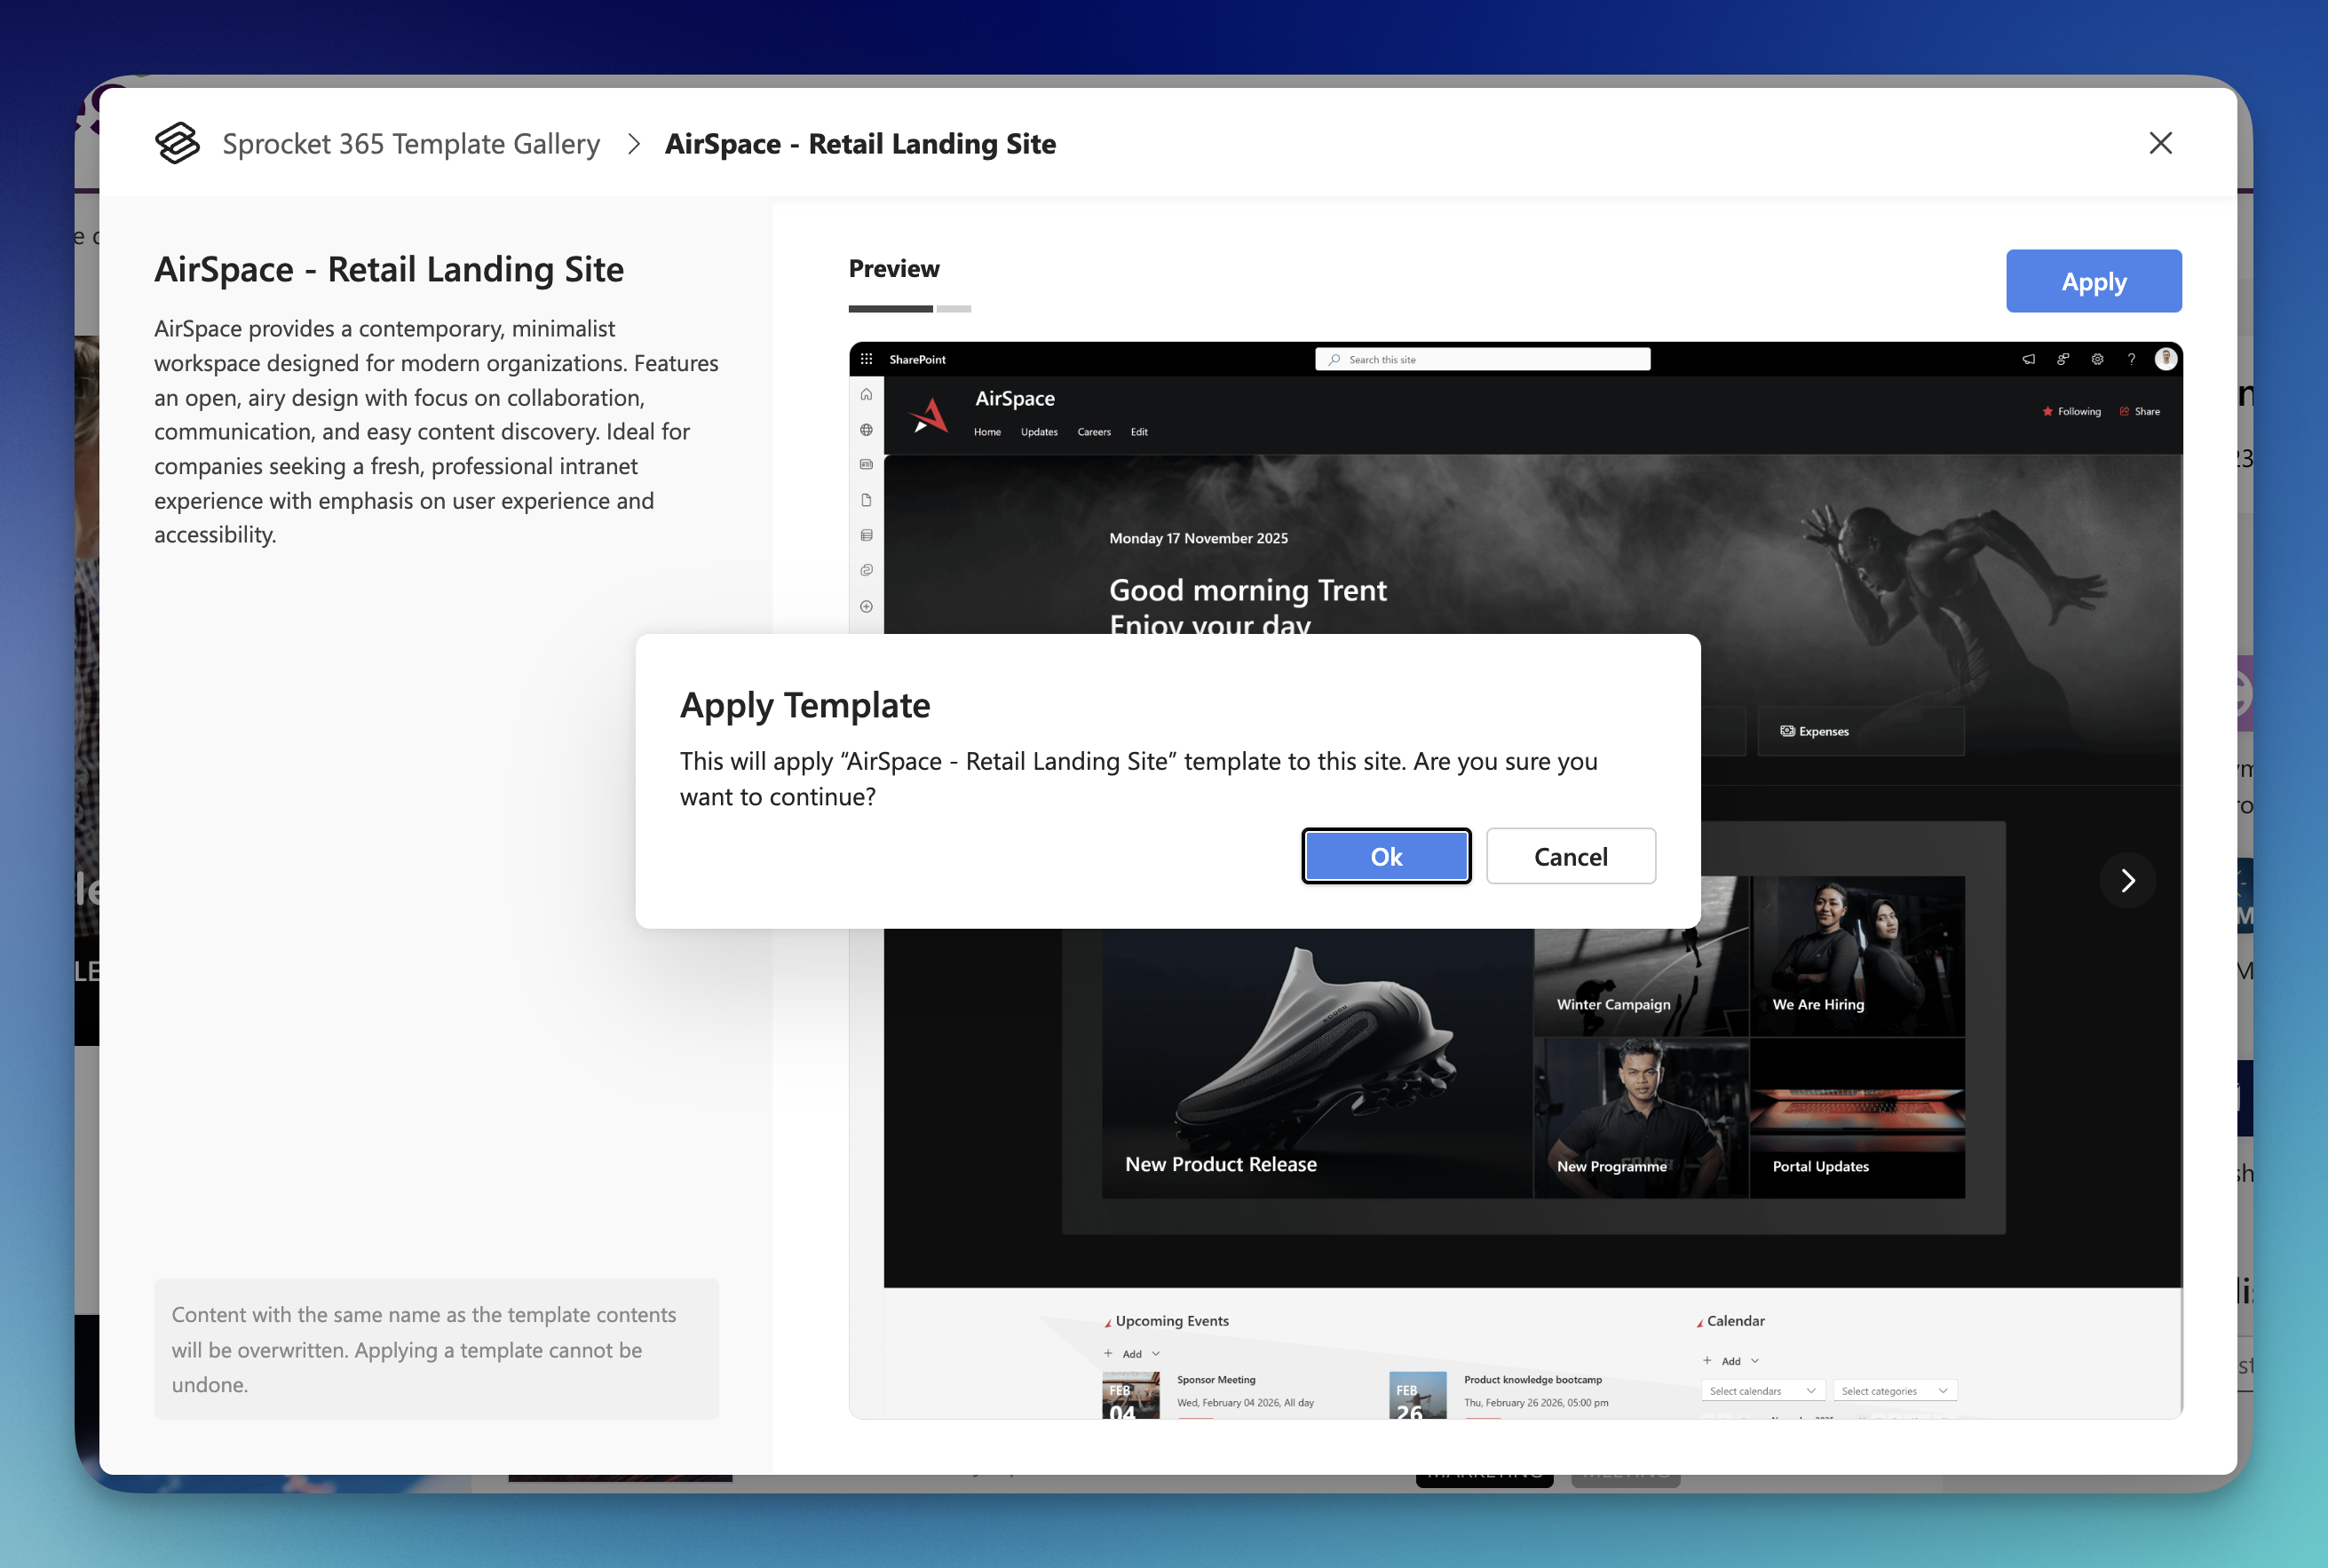Open the Create plus icon in sidebar

867,607
